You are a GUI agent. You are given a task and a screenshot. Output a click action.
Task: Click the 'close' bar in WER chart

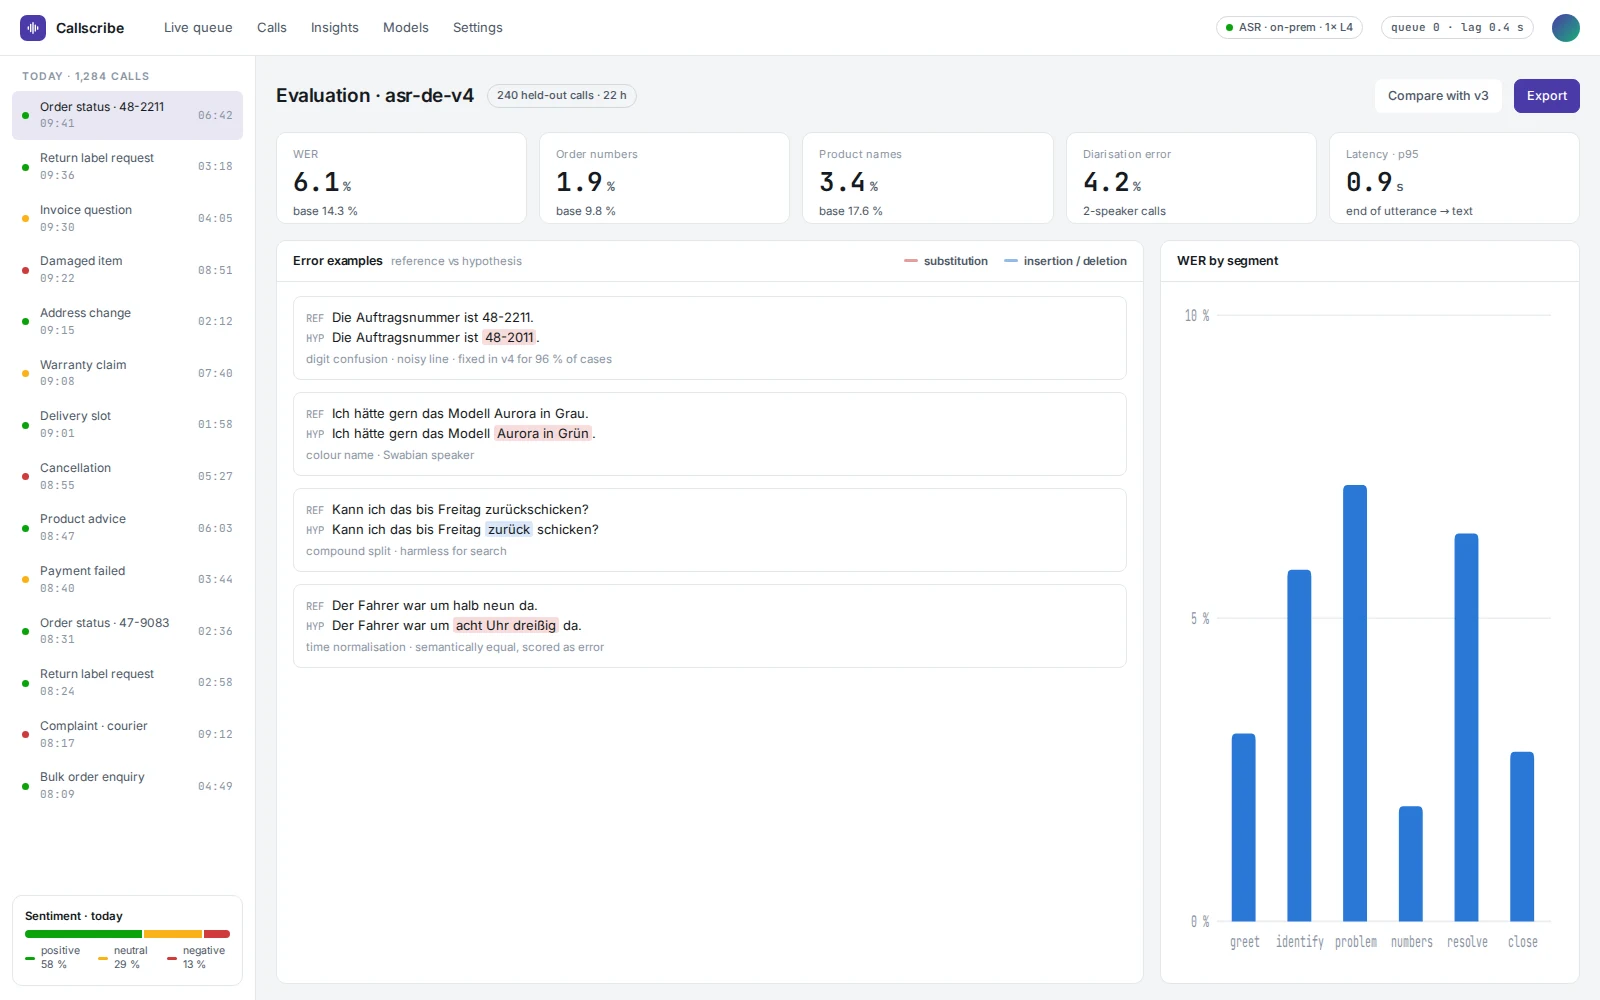click(x=1522, y=836)
